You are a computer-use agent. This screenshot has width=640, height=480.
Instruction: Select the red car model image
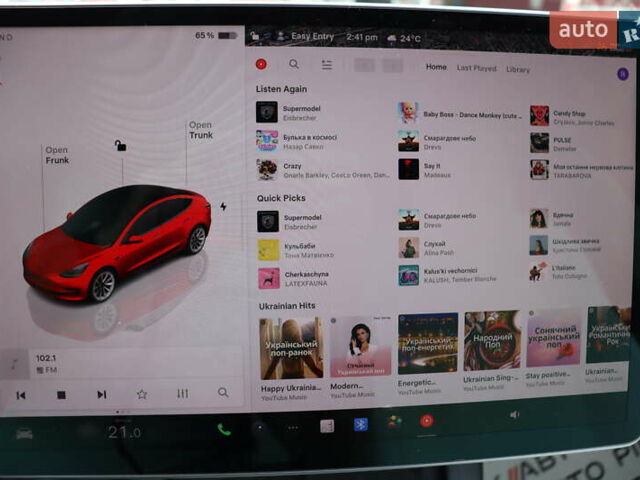tap(118, 243)
